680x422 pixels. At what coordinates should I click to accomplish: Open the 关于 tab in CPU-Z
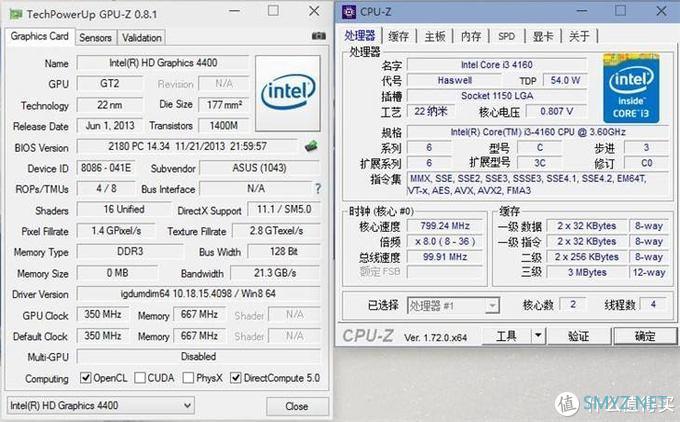tap(579, 36)
